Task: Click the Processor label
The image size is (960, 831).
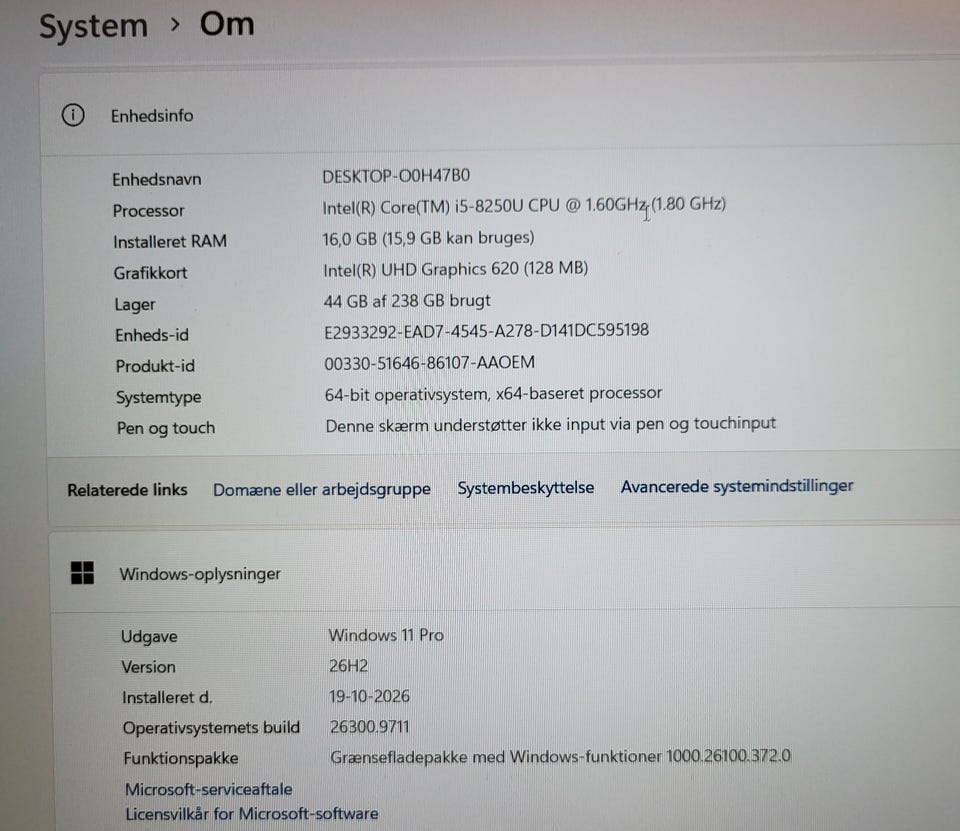Action: (148, 211)
